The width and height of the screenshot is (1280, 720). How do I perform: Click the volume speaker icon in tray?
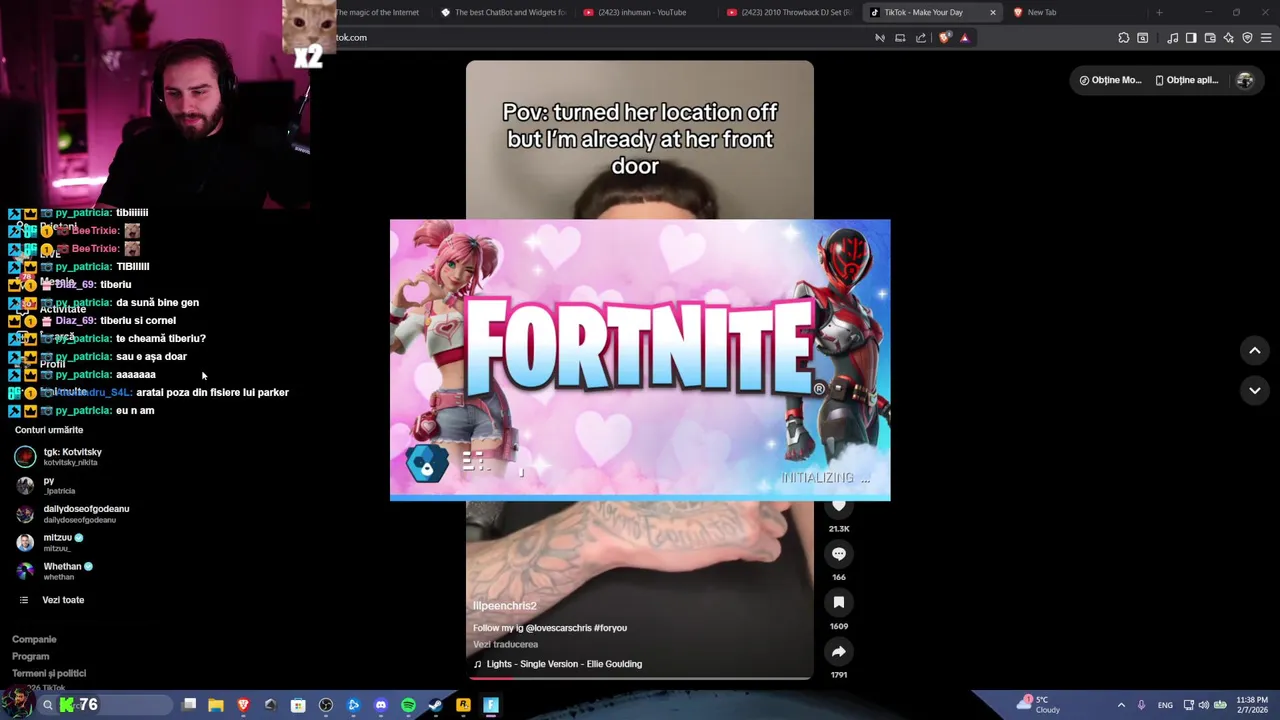[1203, 705]
